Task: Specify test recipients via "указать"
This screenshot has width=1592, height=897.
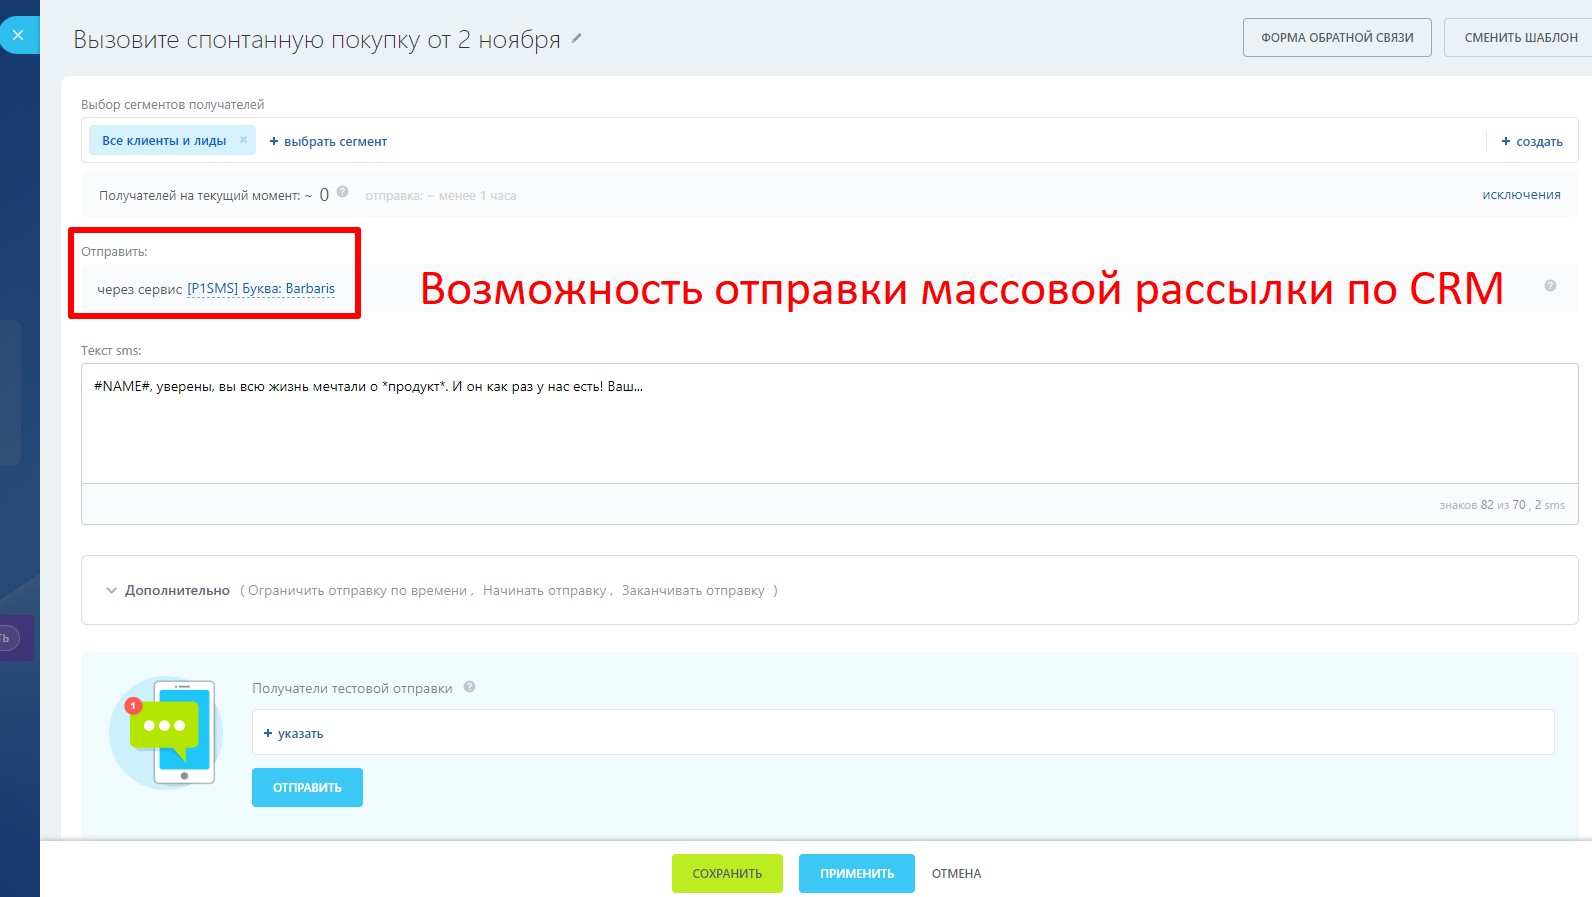Action: 293,733
